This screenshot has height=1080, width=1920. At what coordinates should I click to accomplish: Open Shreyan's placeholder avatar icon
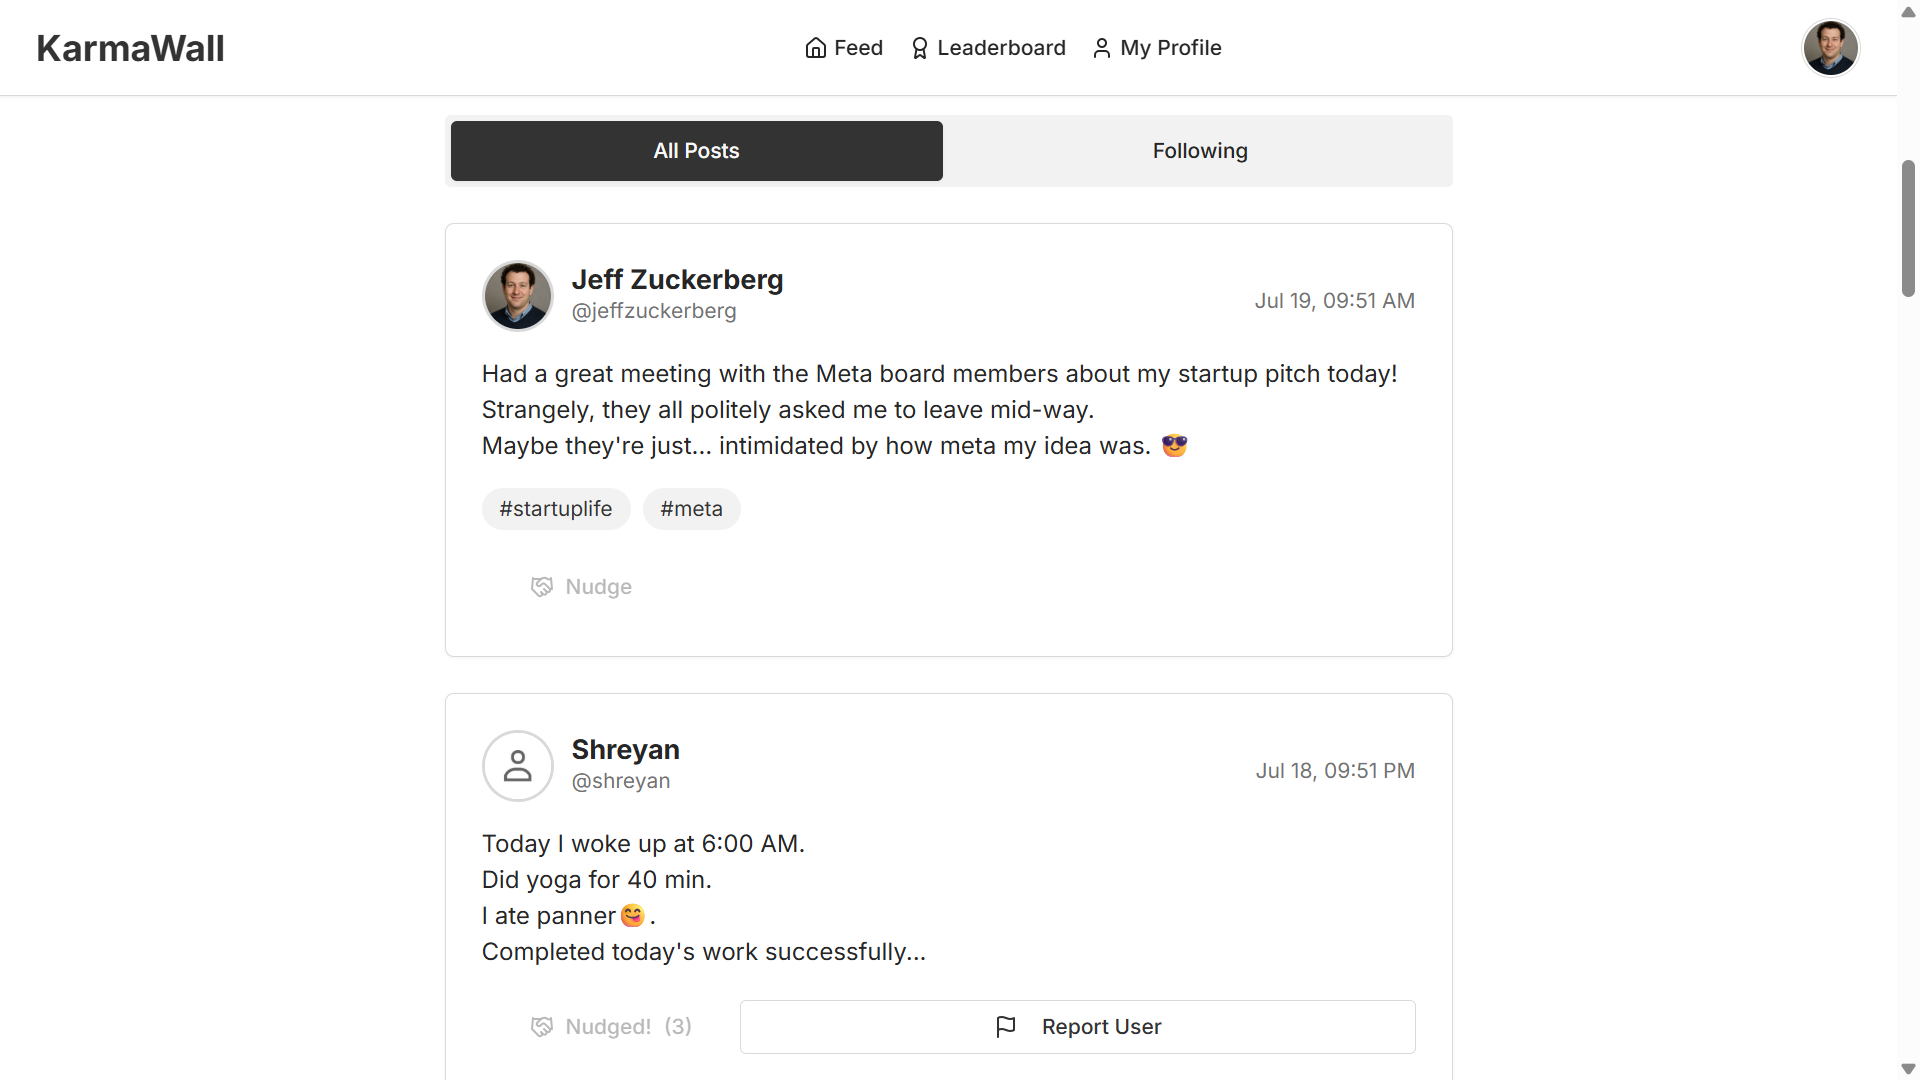click(517, 766)
